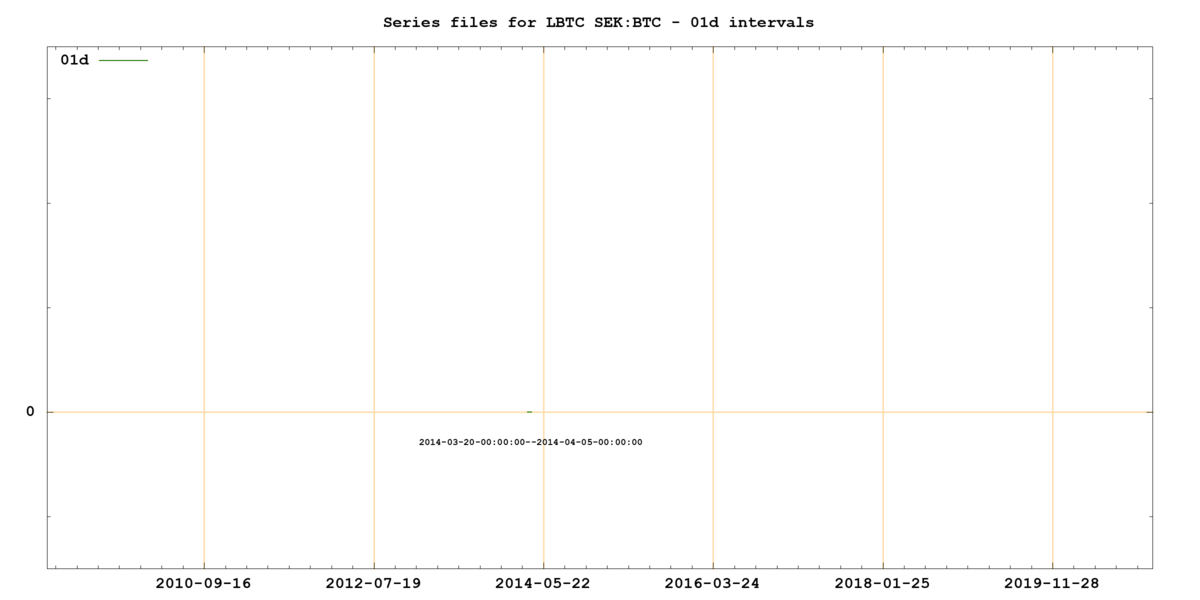Click the x-axis label 2012-07-19
1200x600 pixels.
coord(374,583)
